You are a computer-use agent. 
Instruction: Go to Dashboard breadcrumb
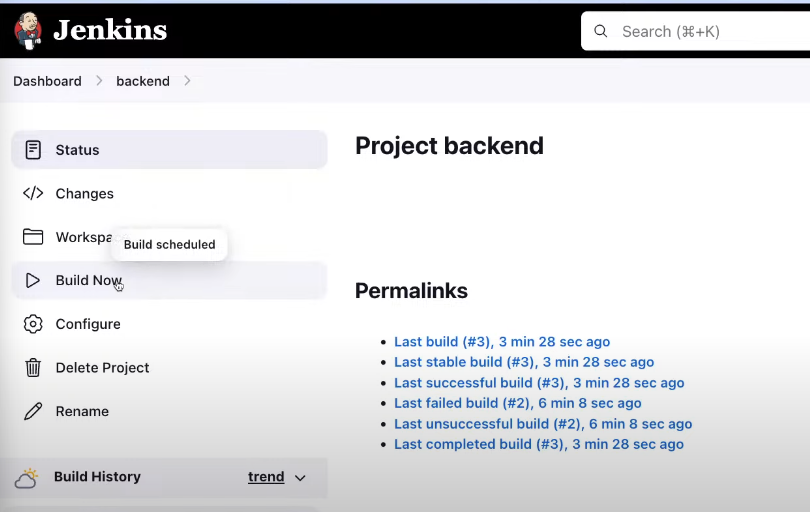48,81
